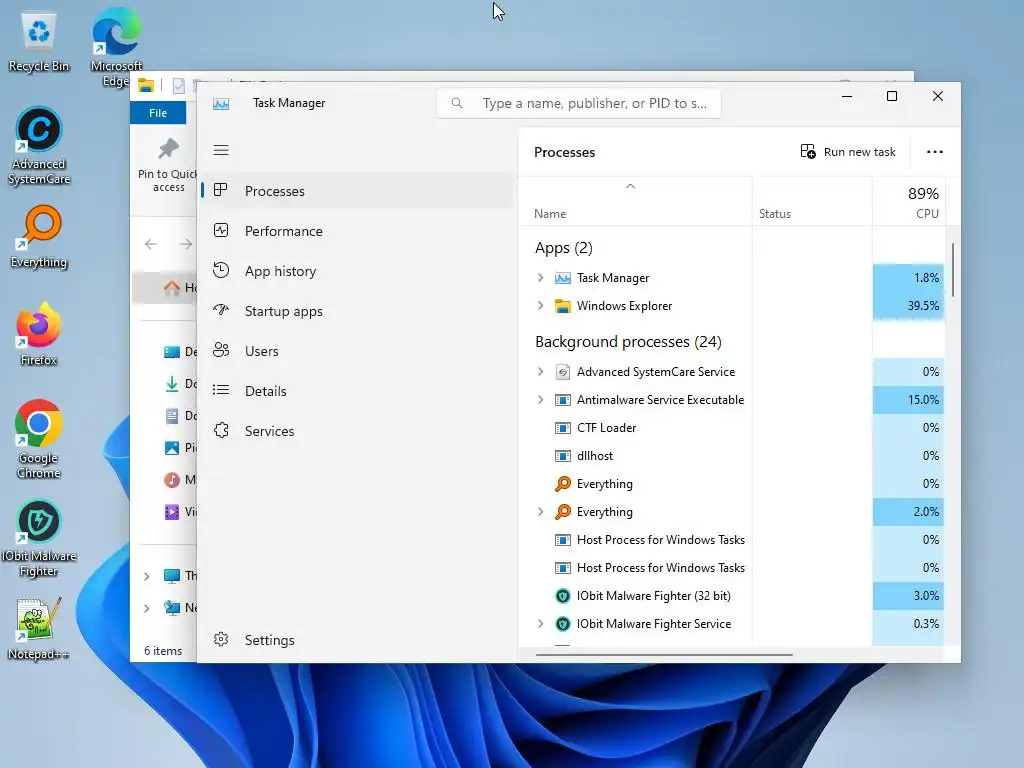Open the Processes page in sidebar

pyautogui.click(x=357, y=191)
